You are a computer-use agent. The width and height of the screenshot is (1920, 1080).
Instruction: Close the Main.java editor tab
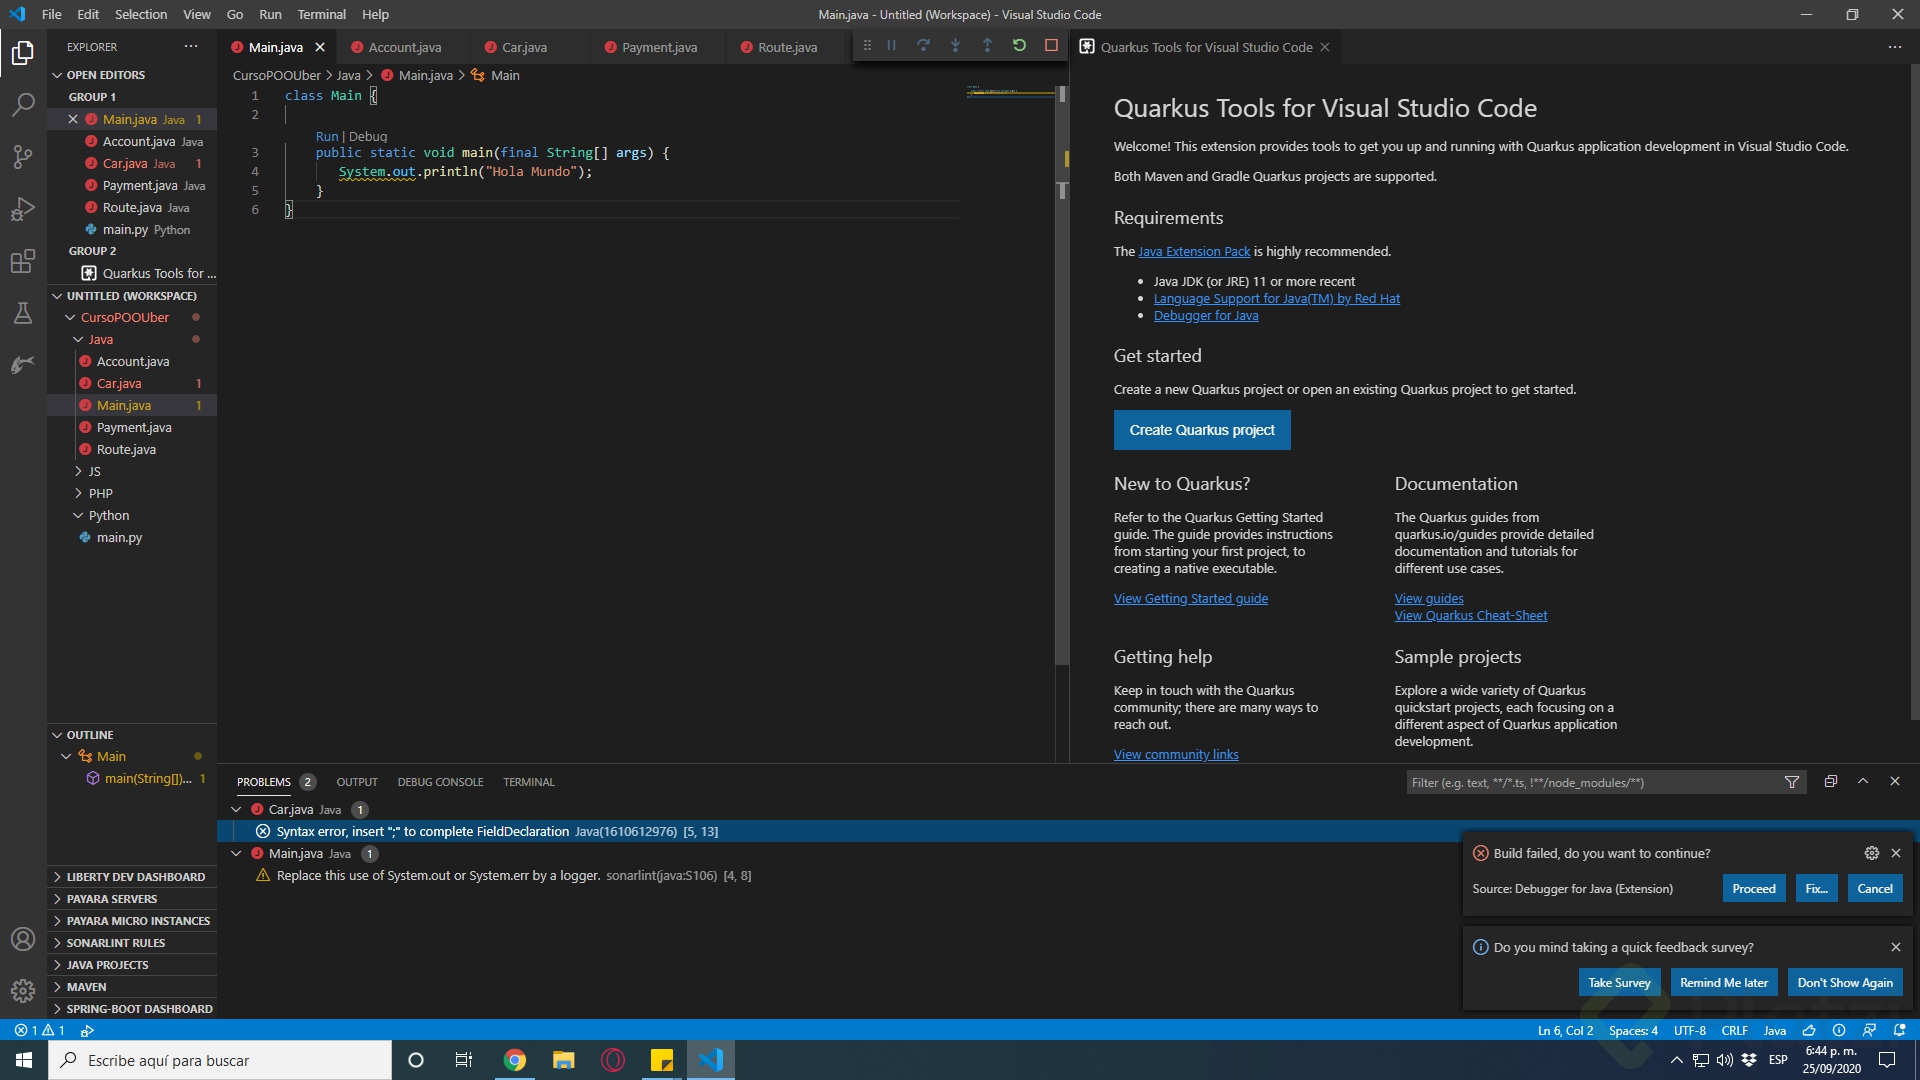[320, 47]
